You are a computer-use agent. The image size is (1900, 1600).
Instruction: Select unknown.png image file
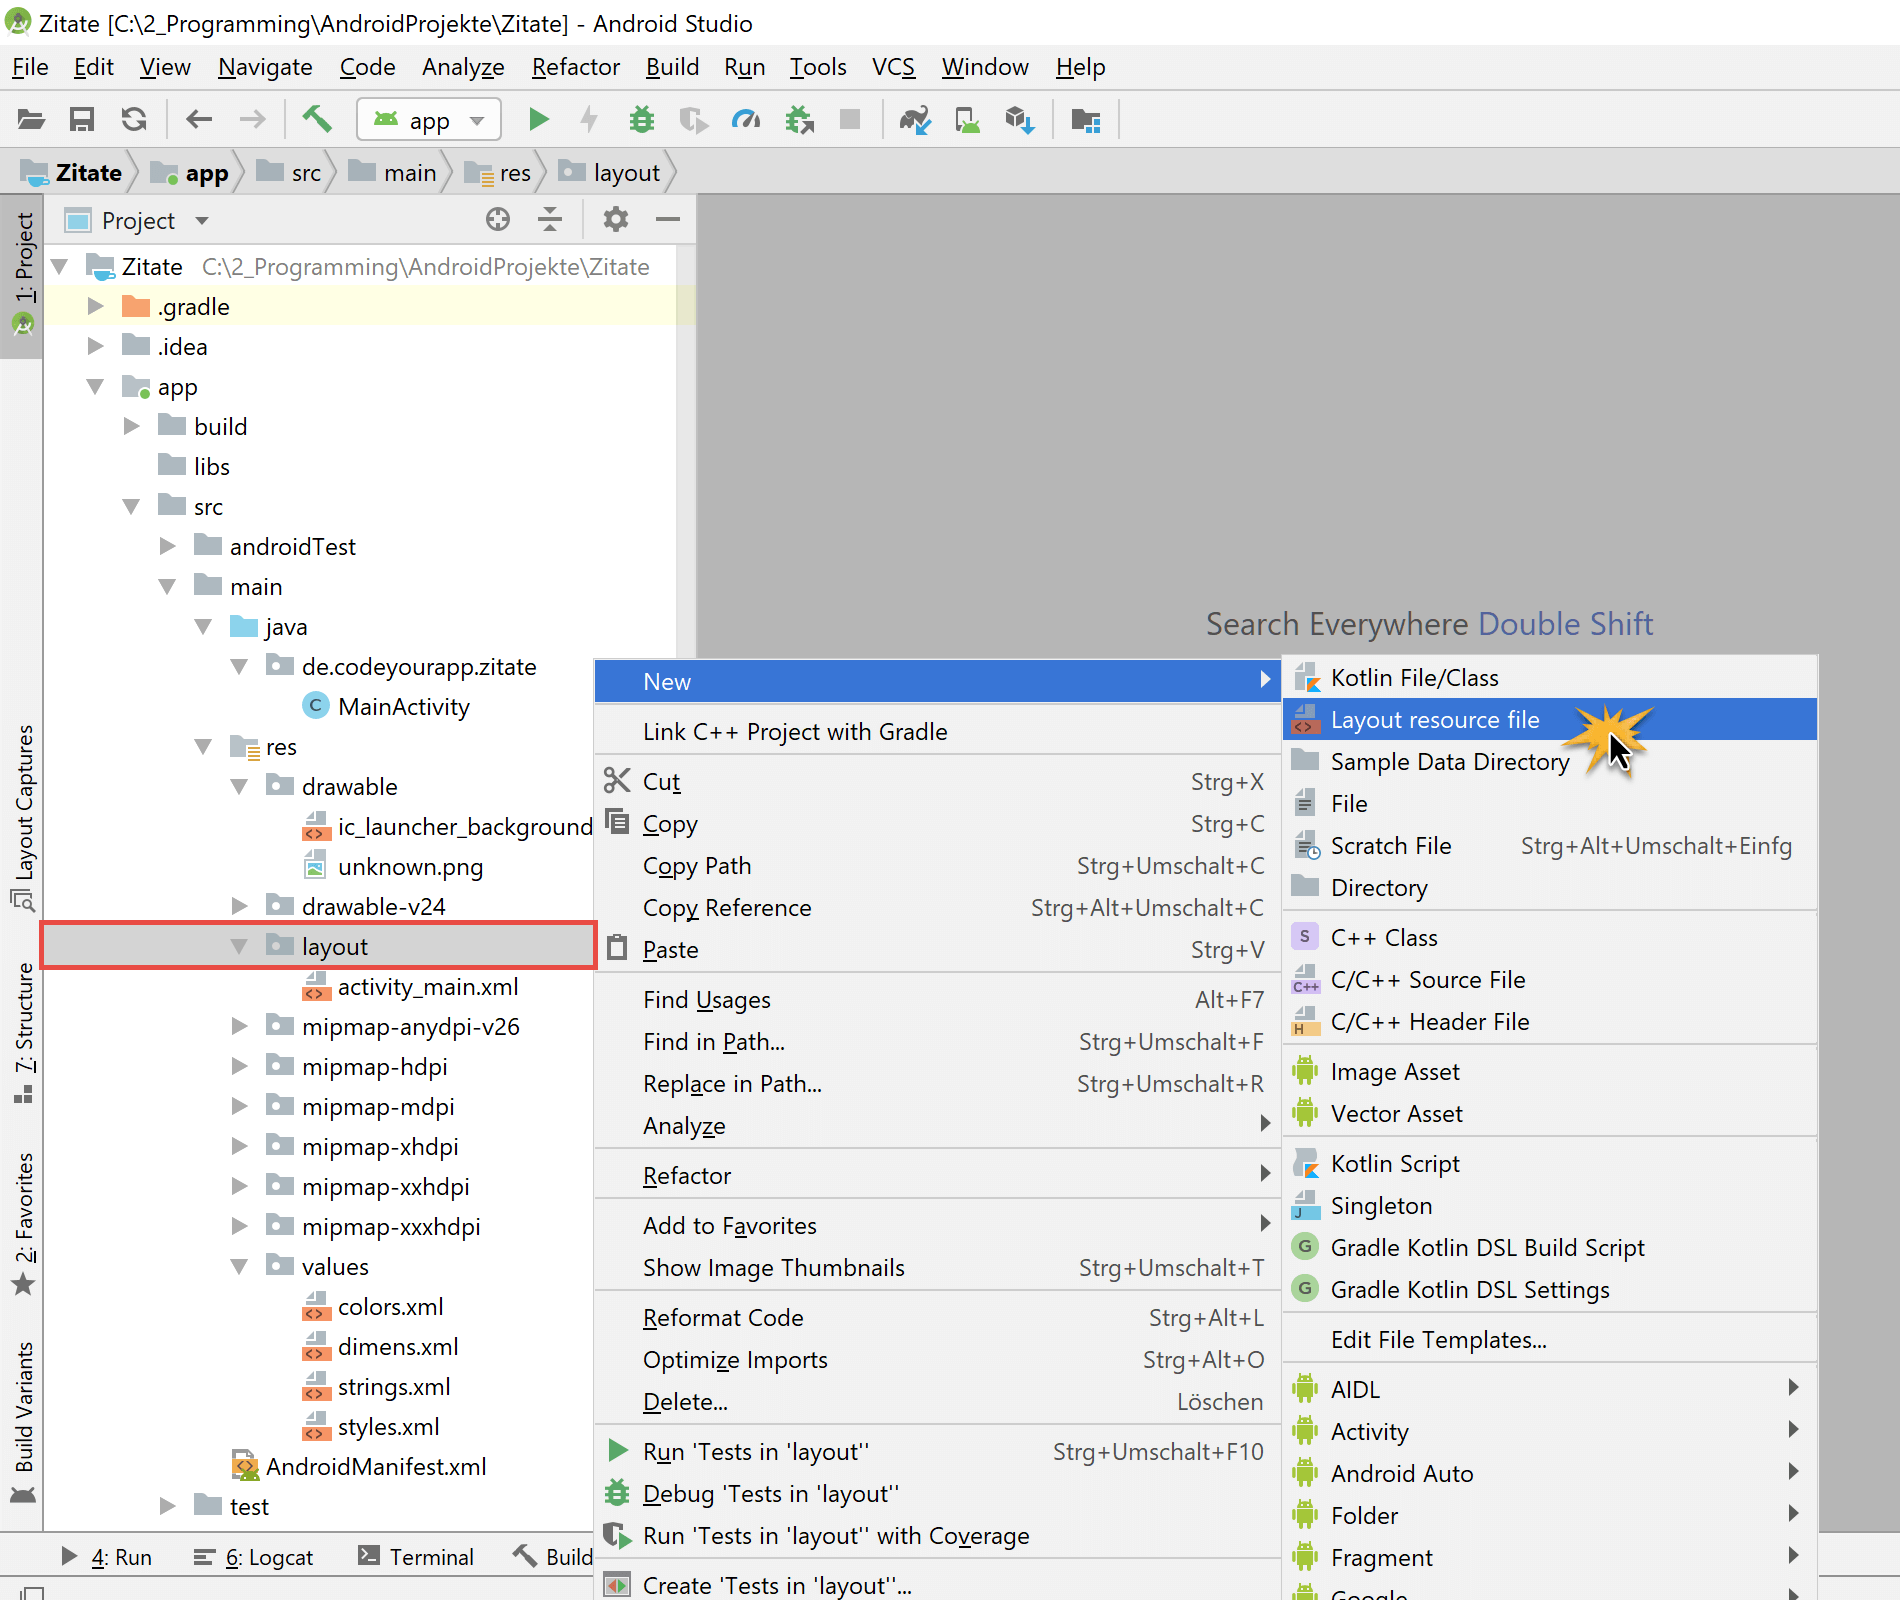point(410,867)
